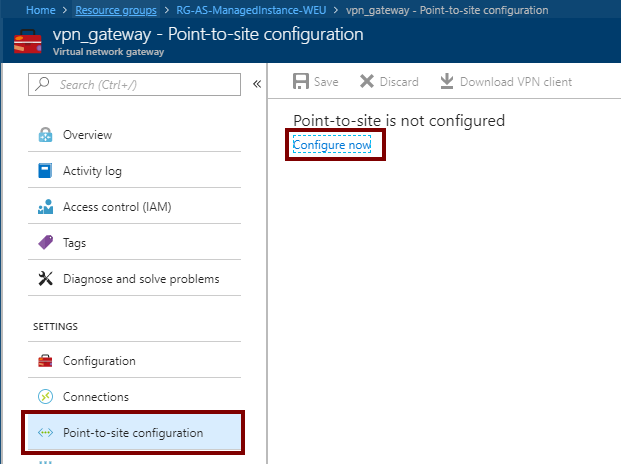Select the Connections circular icon
The height and width of the screenshot is (464, 621).
45,396
